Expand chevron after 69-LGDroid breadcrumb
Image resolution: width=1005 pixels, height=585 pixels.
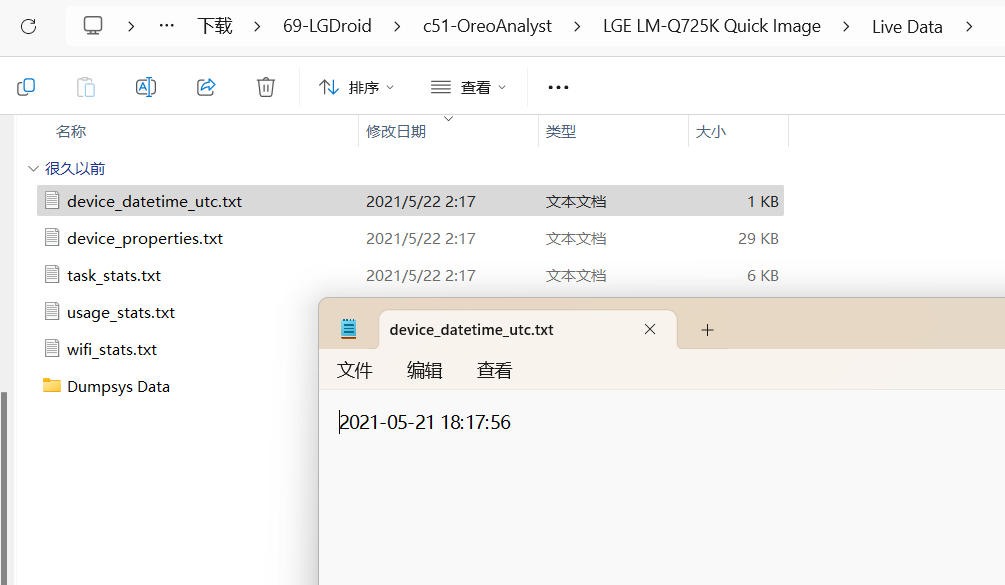click(397, 26)
